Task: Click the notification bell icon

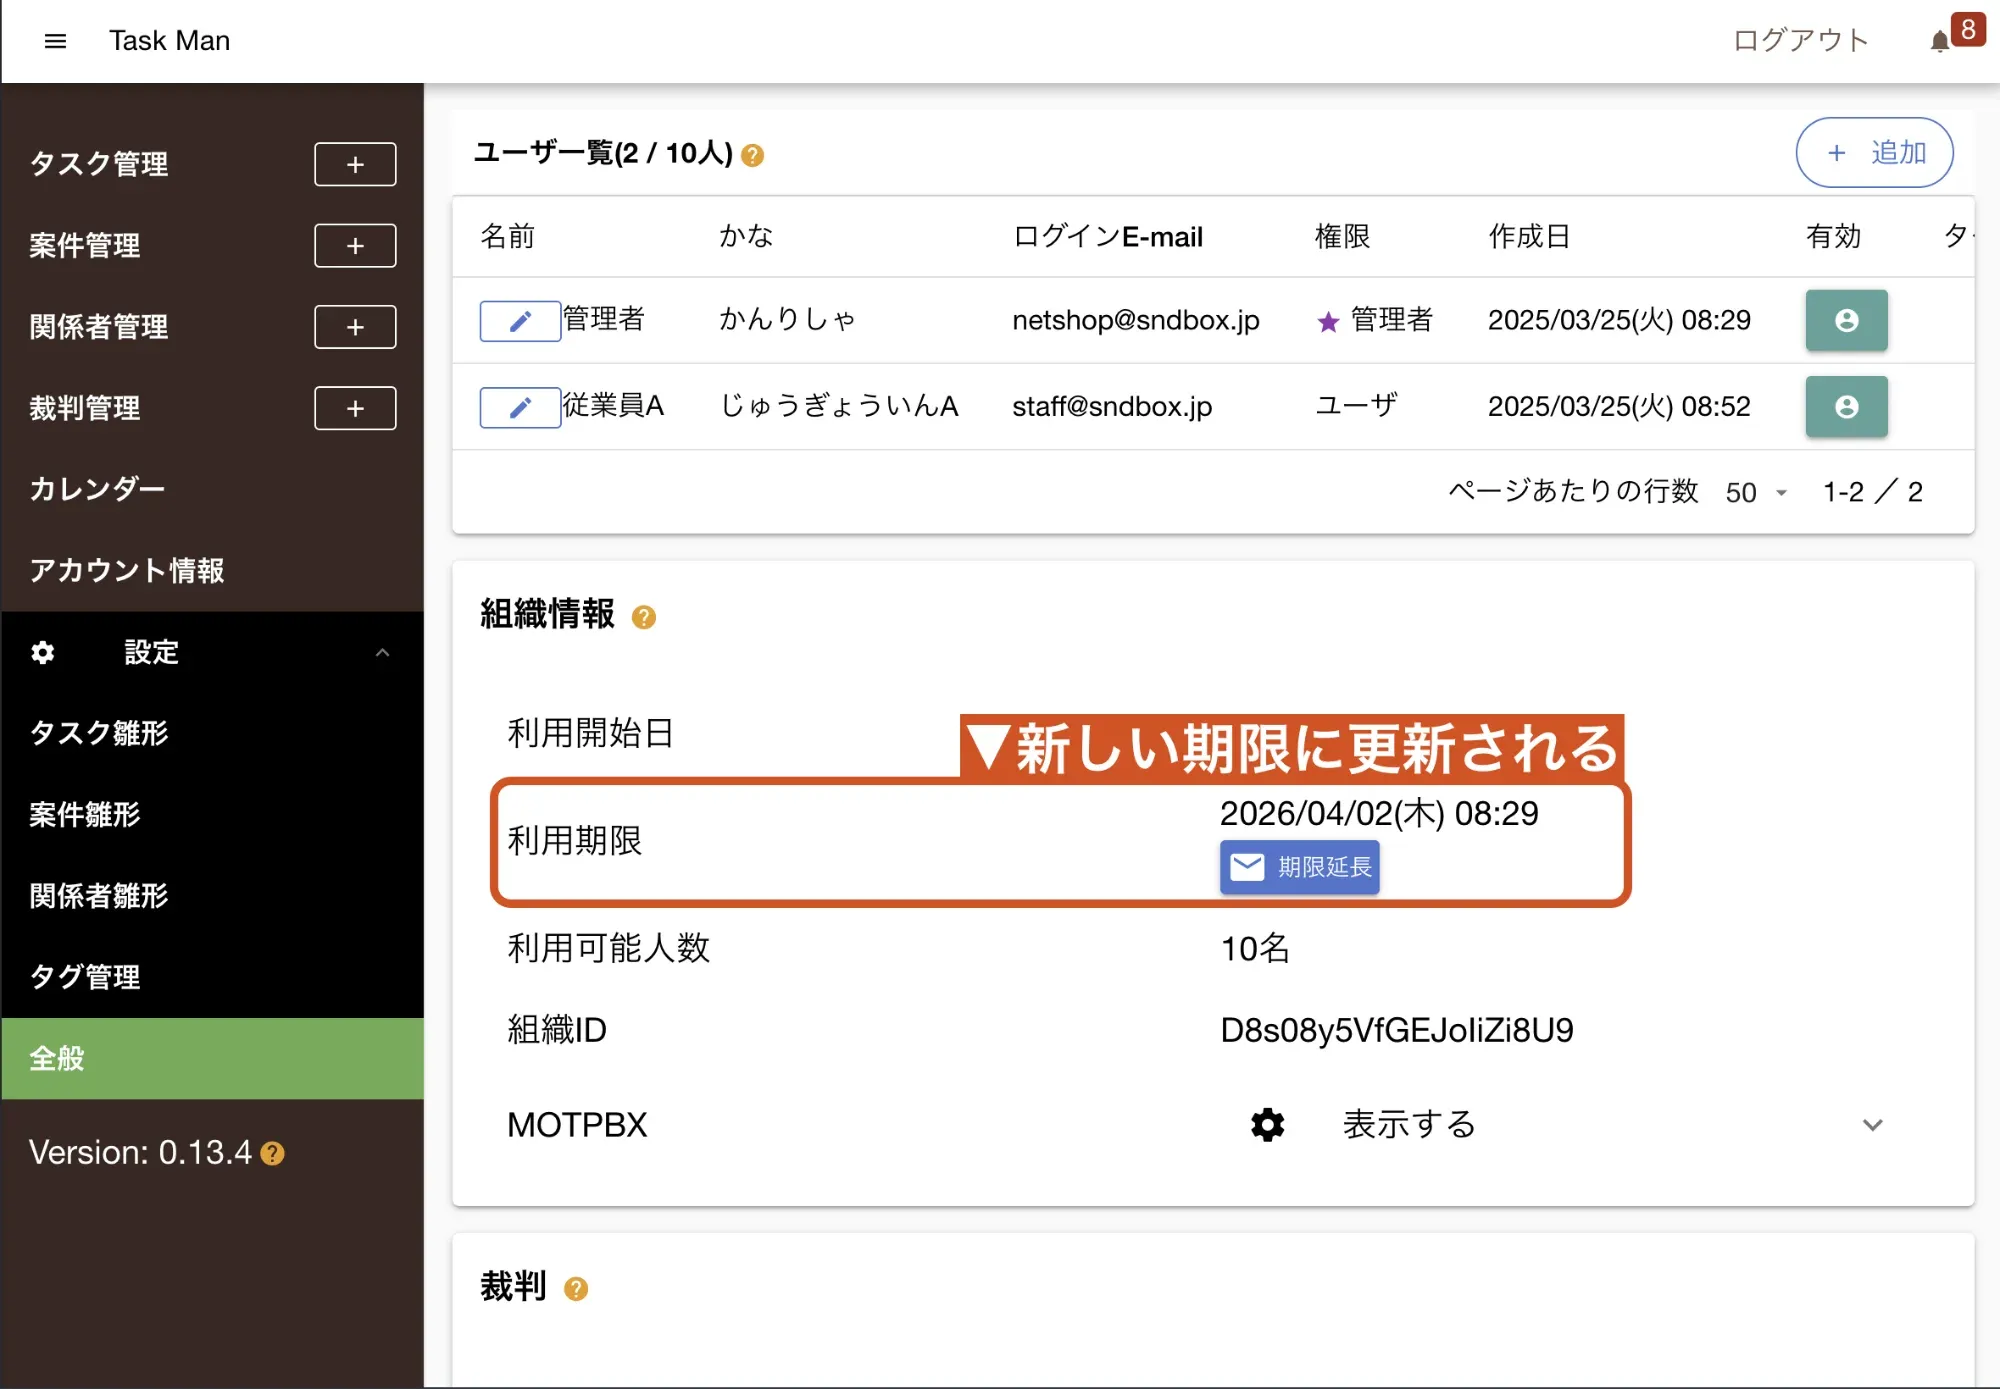Action: [x=1939, y=41]
